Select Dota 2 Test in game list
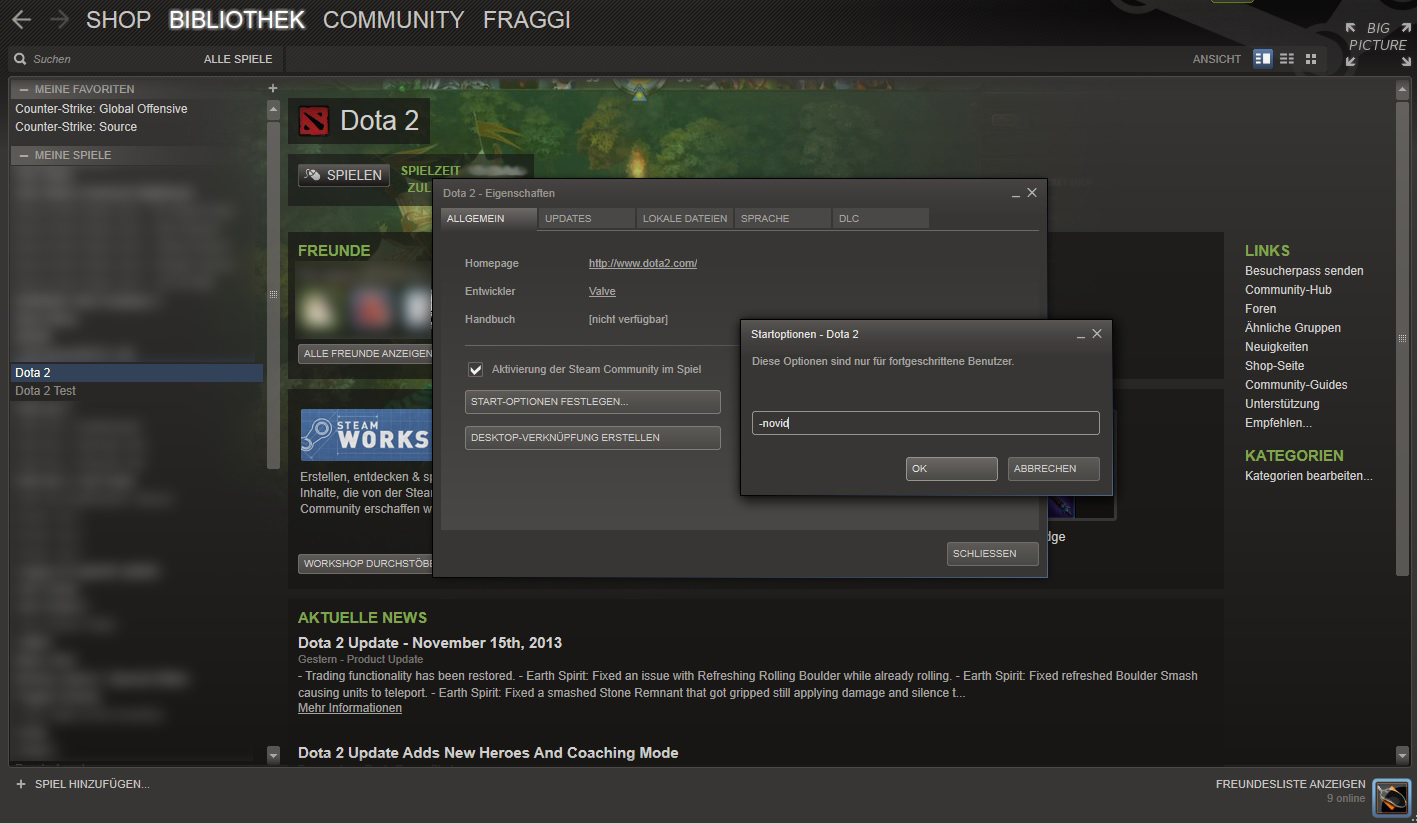This screenshot has height=823, width=1417. [x=137, y=391]
